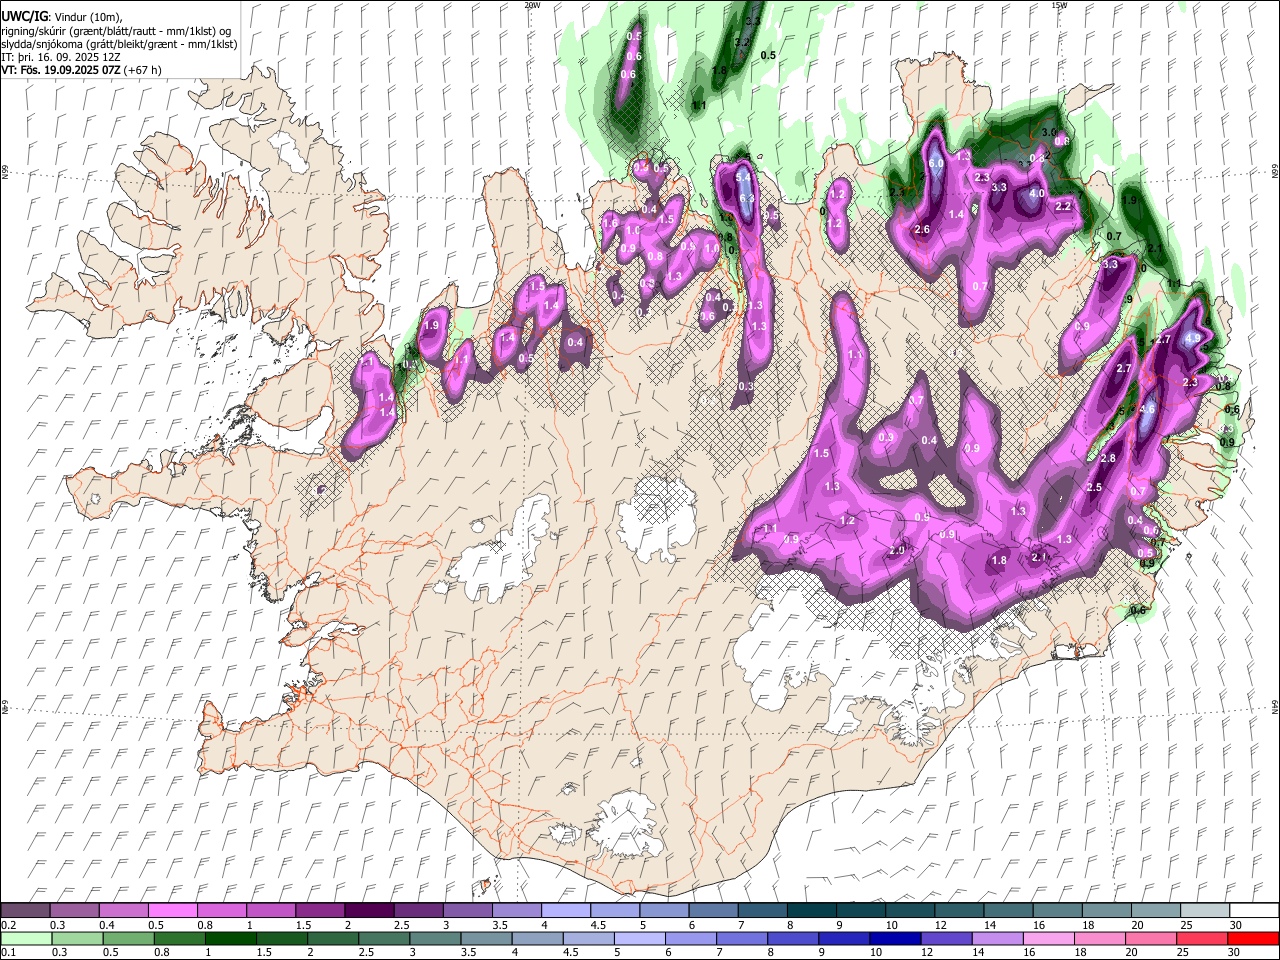Select the bright red rain-scale swatch labeled 30
Image resolution: width=1280 pixels, height=960 pixels.
click(1254, 939)
